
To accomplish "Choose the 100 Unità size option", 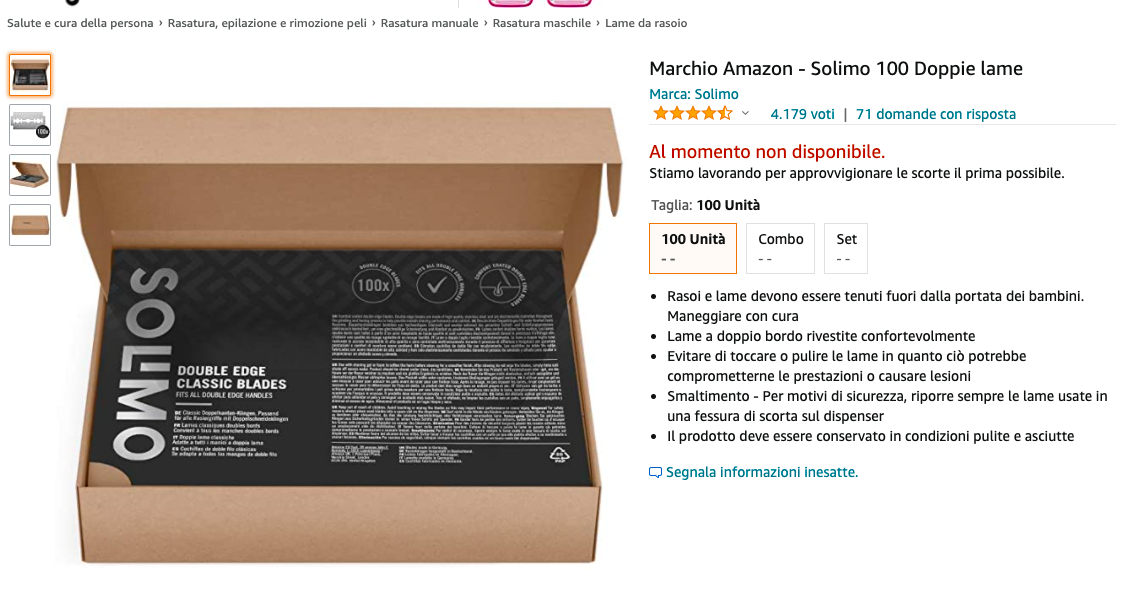I will tap(692, 248).
